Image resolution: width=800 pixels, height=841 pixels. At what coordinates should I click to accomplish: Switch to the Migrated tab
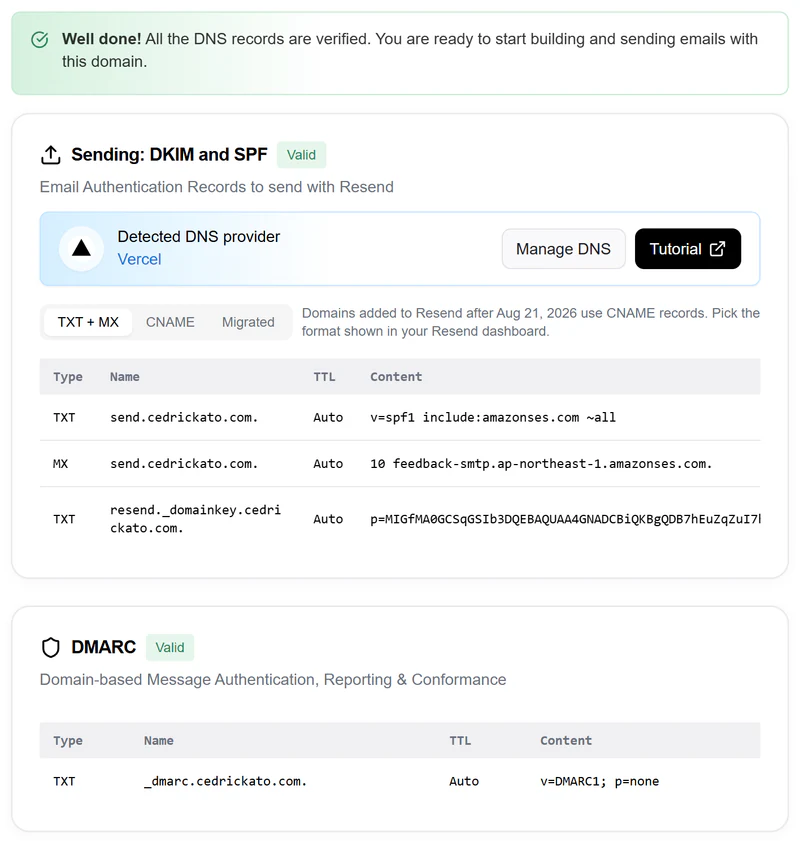click(x=248, y=322)
